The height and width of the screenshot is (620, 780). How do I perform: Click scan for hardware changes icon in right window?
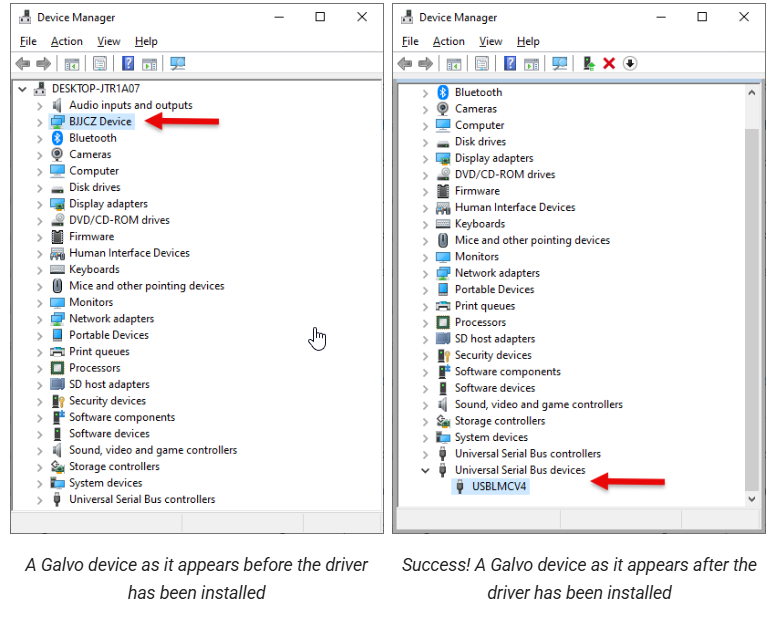click(560, 63)
